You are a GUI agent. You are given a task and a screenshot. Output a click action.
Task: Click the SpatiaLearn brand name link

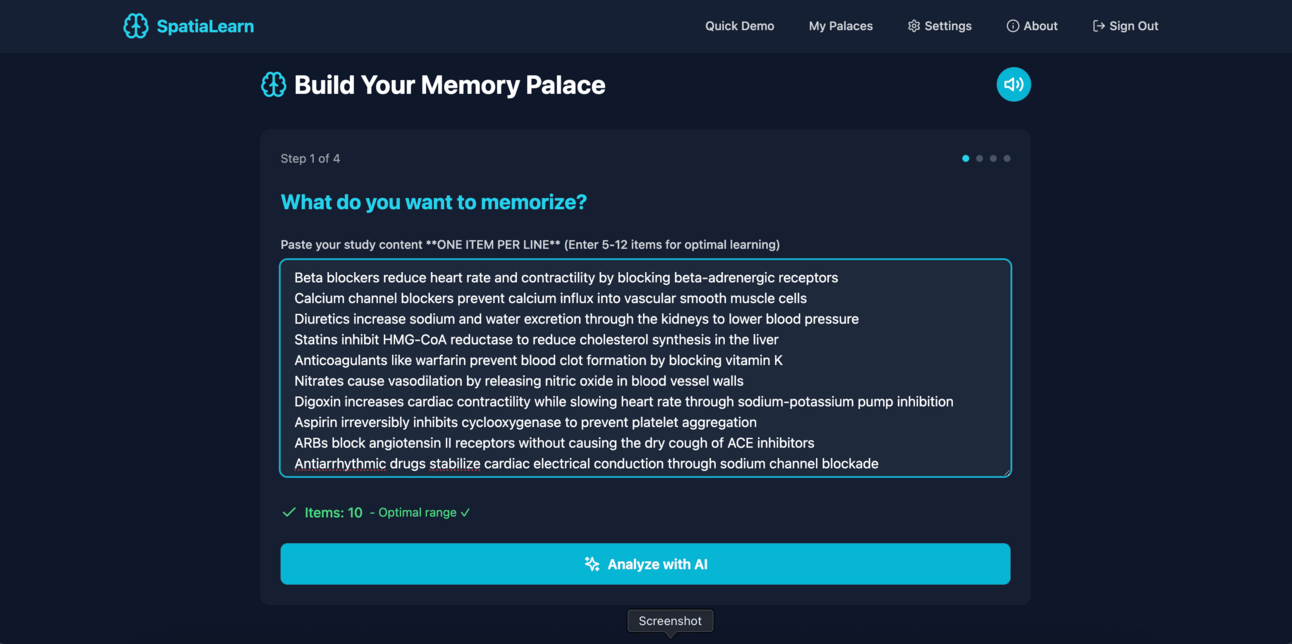tap(205, 26)
